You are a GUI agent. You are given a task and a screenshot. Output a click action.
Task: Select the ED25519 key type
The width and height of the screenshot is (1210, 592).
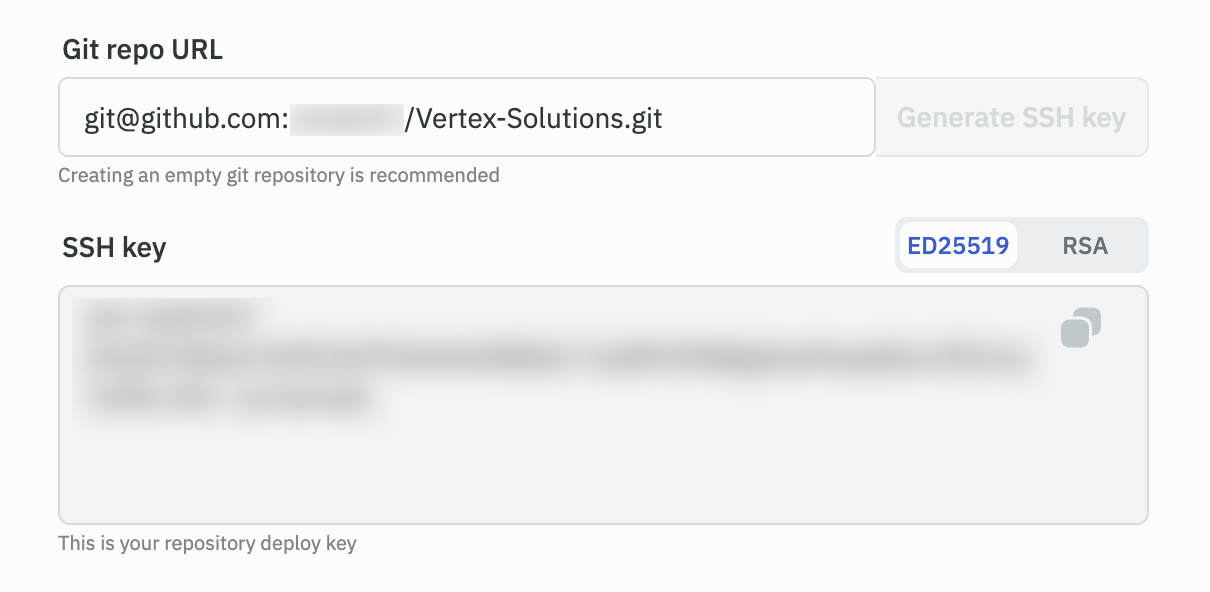coord(958,246)
